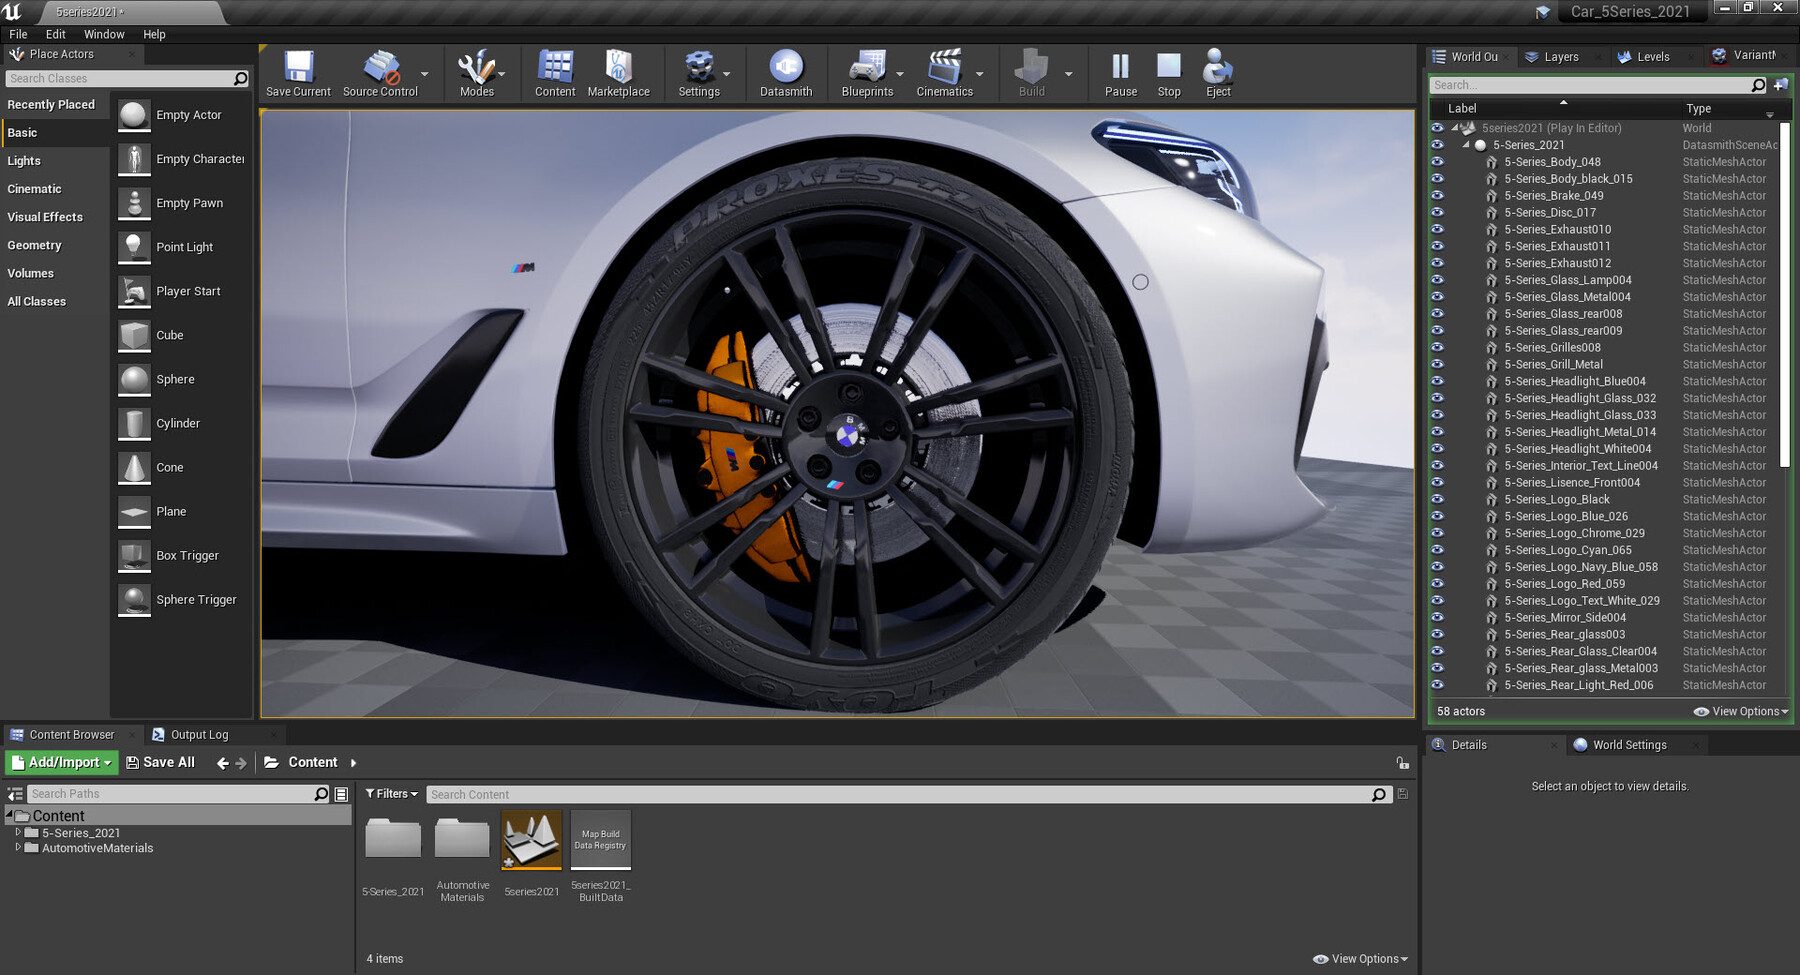Toggle visibility of 5-Series_Glass_Lamp004
1800x975 pixels.
1437,279
